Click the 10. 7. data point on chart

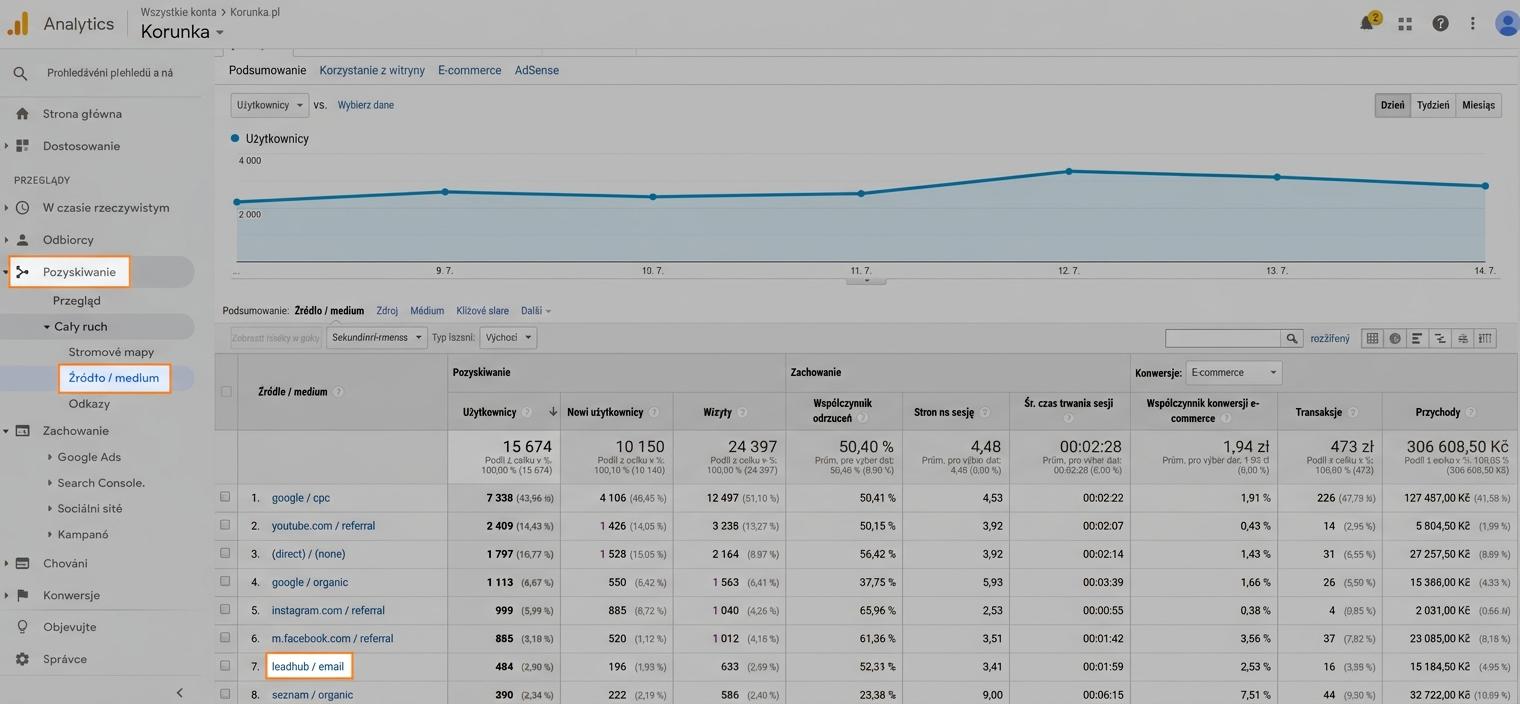point(653,197)
